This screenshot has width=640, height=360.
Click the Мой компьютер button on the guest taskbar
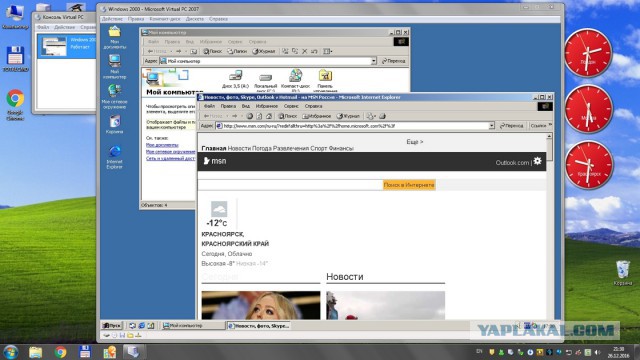193,326
